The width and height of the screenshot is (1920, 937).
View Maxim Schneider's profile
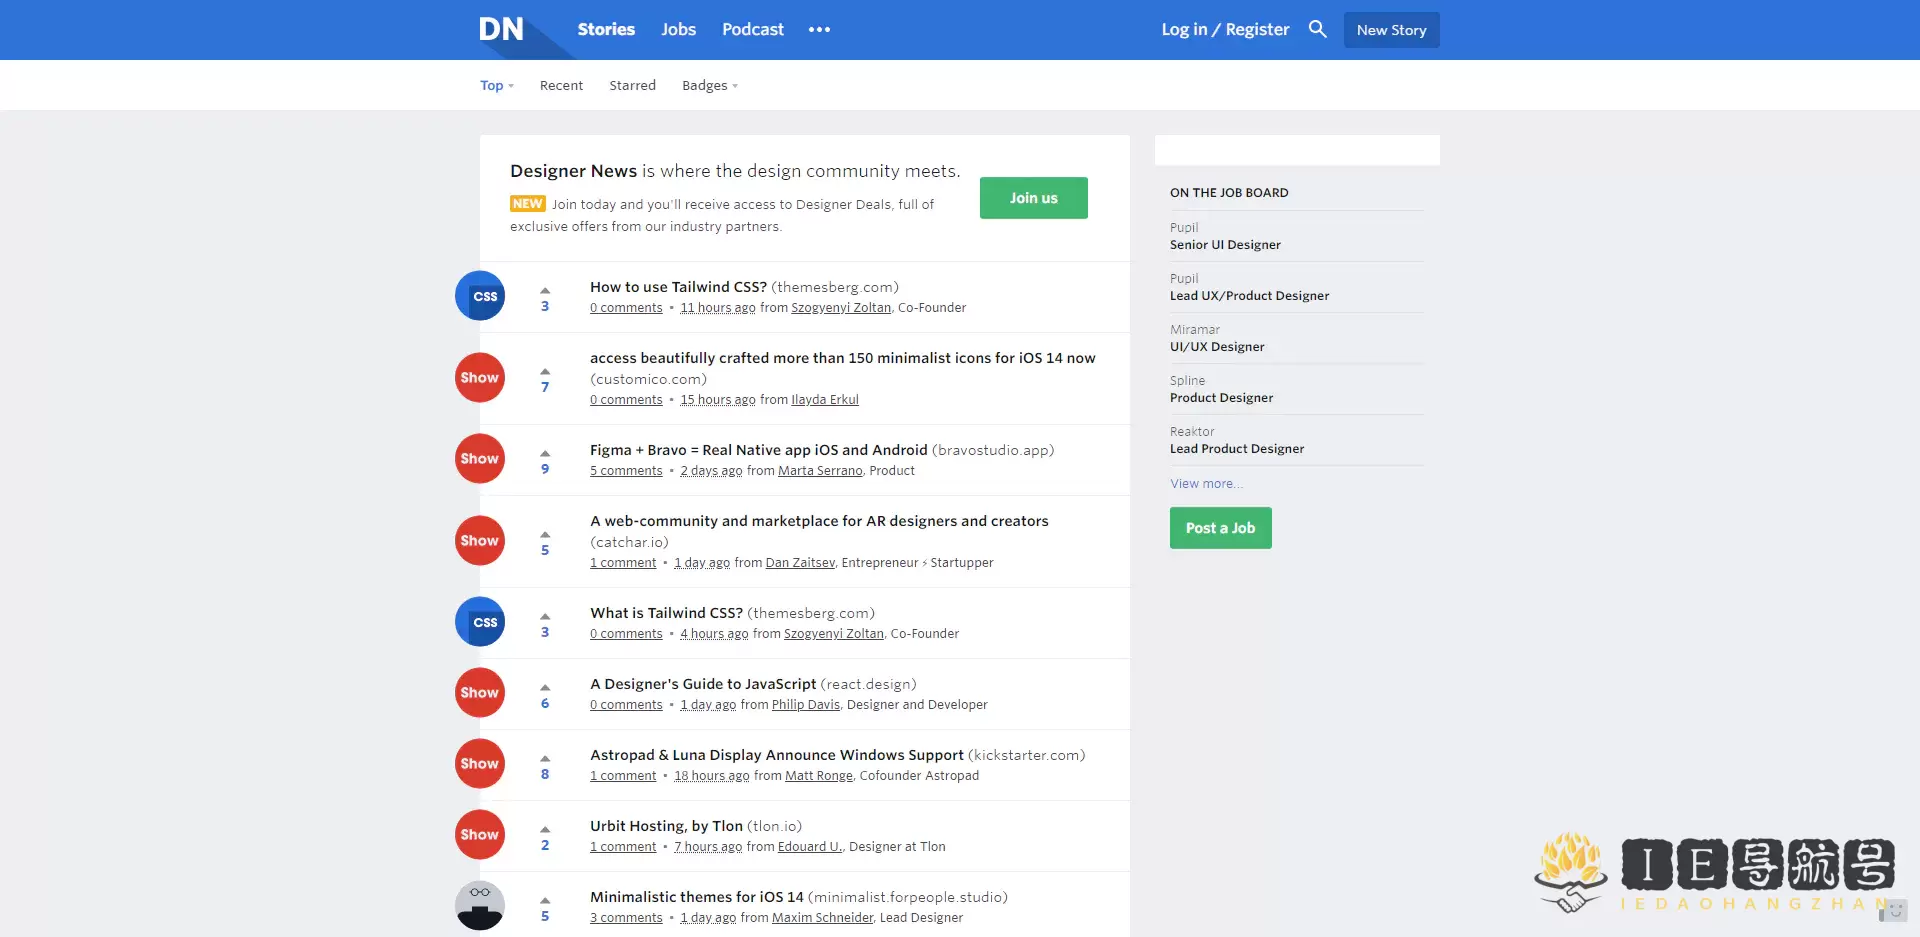[822, 918]
